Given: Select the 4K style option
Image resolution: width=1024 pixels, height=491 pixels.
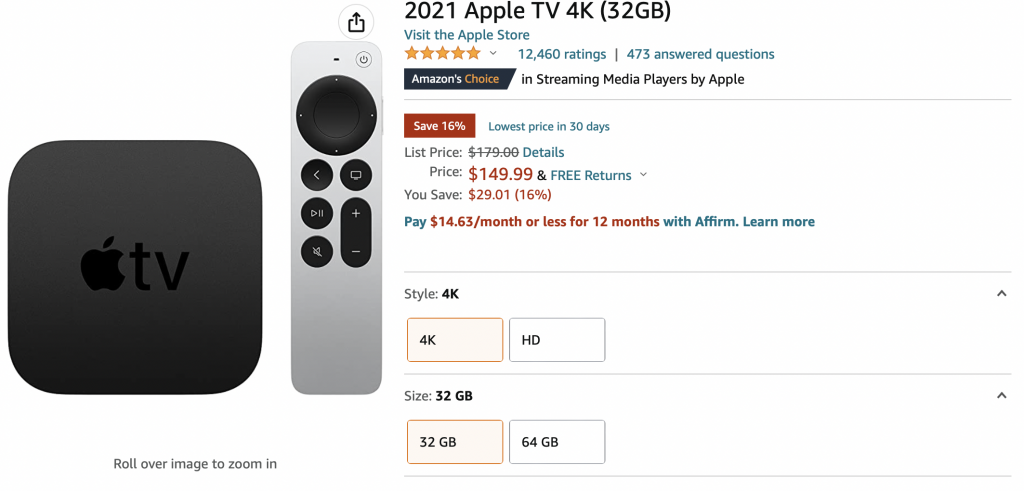Looking at the screenshot, I should click(455, 340).
